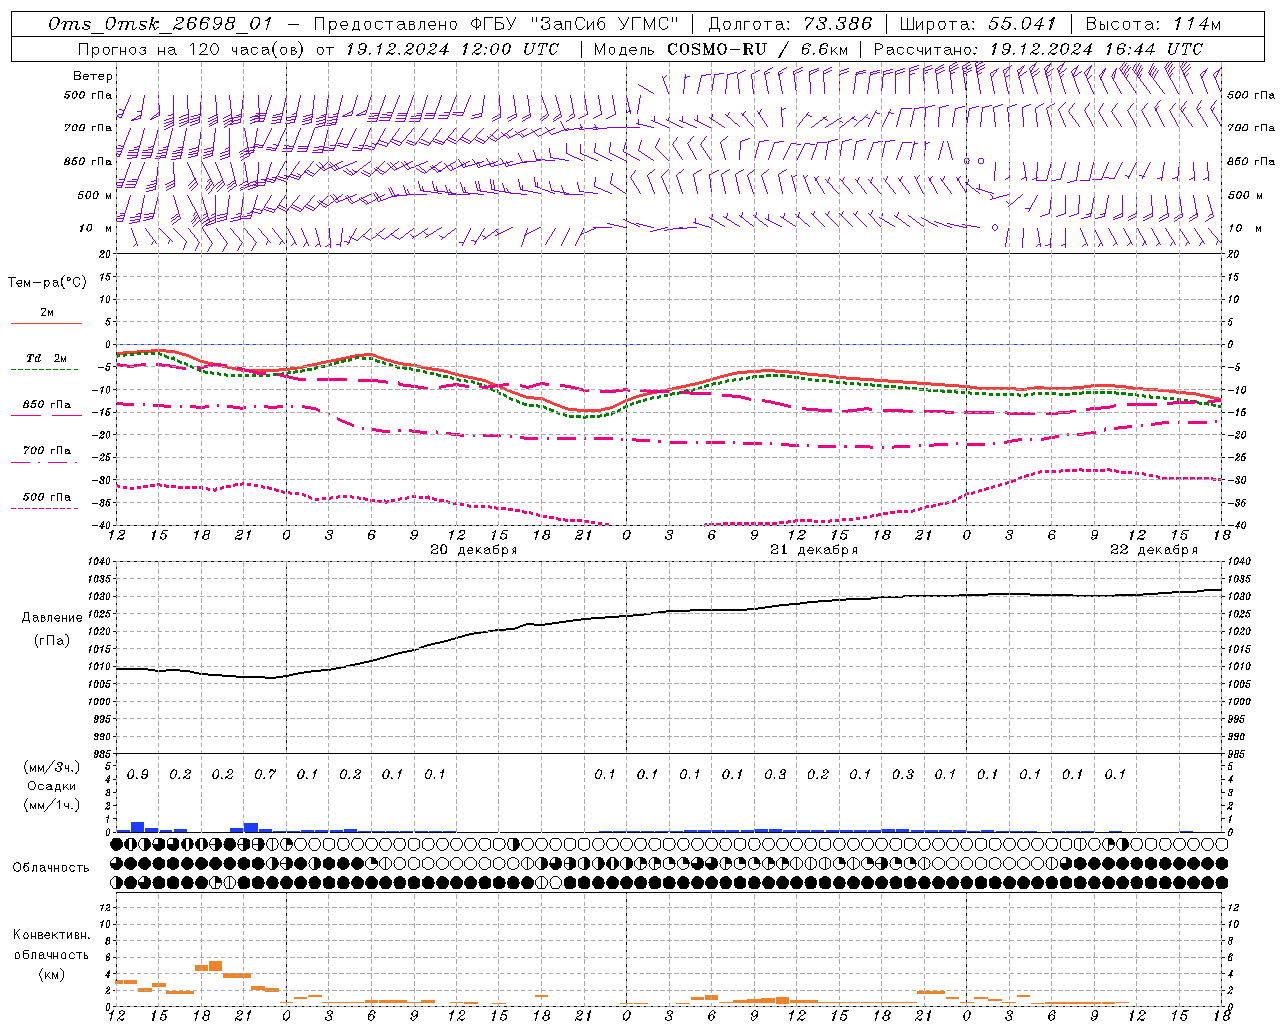Click the Долгота: 73.386 longitude value
This screenshot has height=1024, width=1280.
pyautogui.click(x=790, y=24)
